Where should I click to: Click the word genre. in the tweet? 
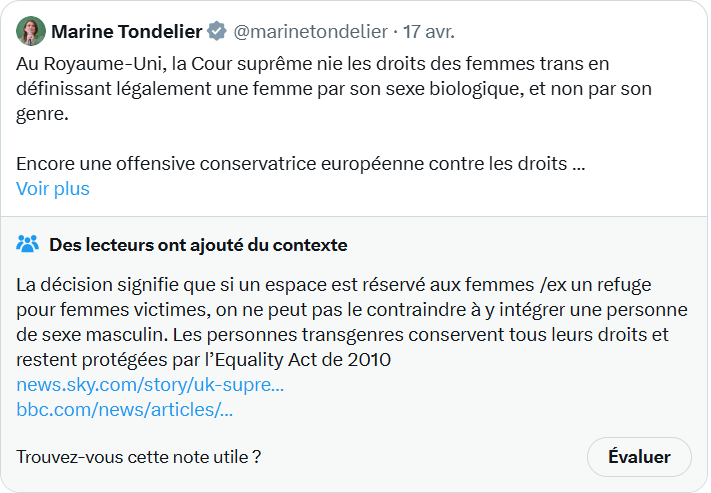pyautogui.click(x=43, y=114)
